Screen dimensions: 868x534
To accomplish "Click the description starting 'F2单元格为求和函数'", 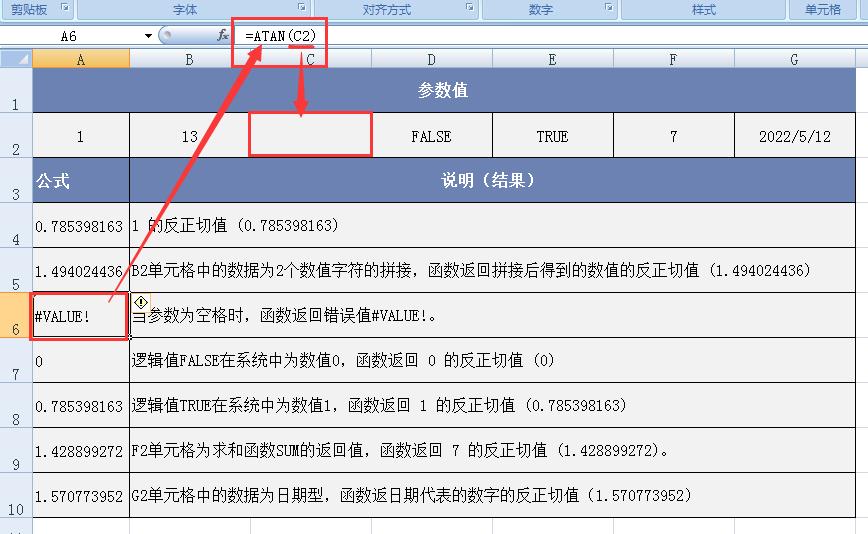I will click(493, 450).
